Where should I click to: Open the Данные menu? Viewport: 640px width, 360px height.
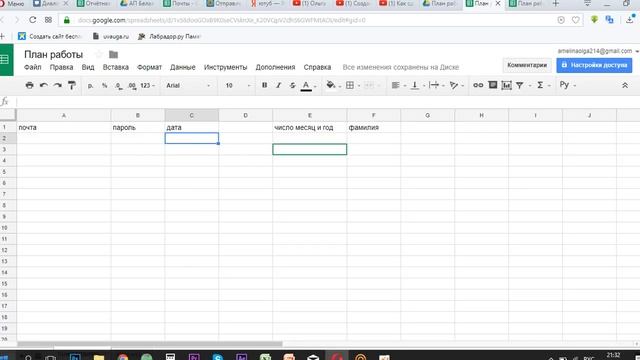[182, 67]
